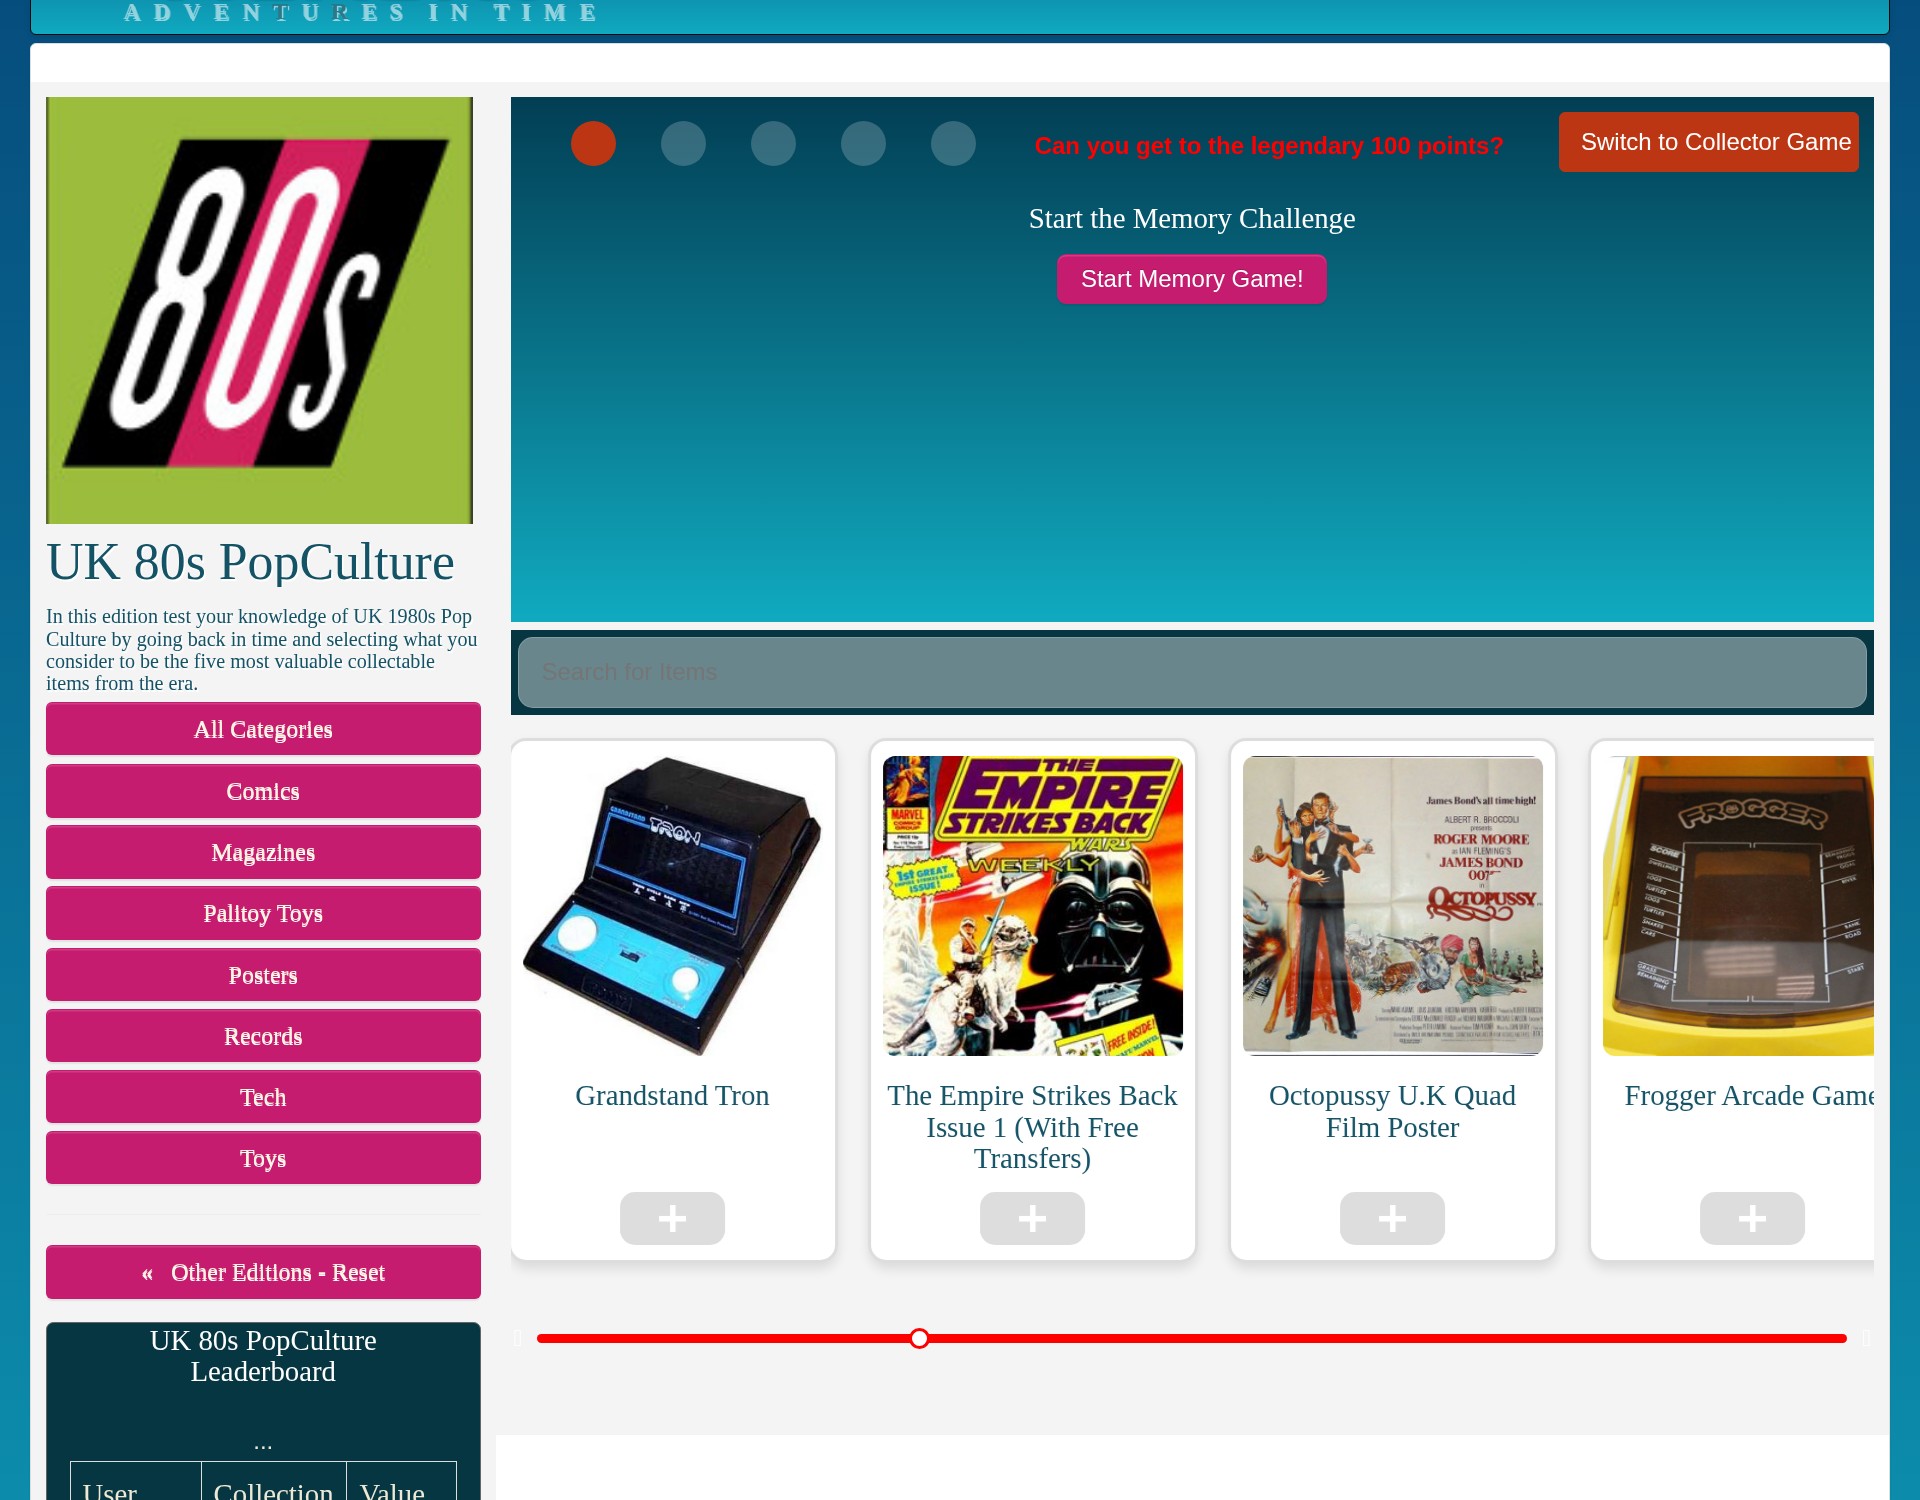Switch to Collector Game
This screenshot has width=1920, height=1500.
tap(1708, 142)
